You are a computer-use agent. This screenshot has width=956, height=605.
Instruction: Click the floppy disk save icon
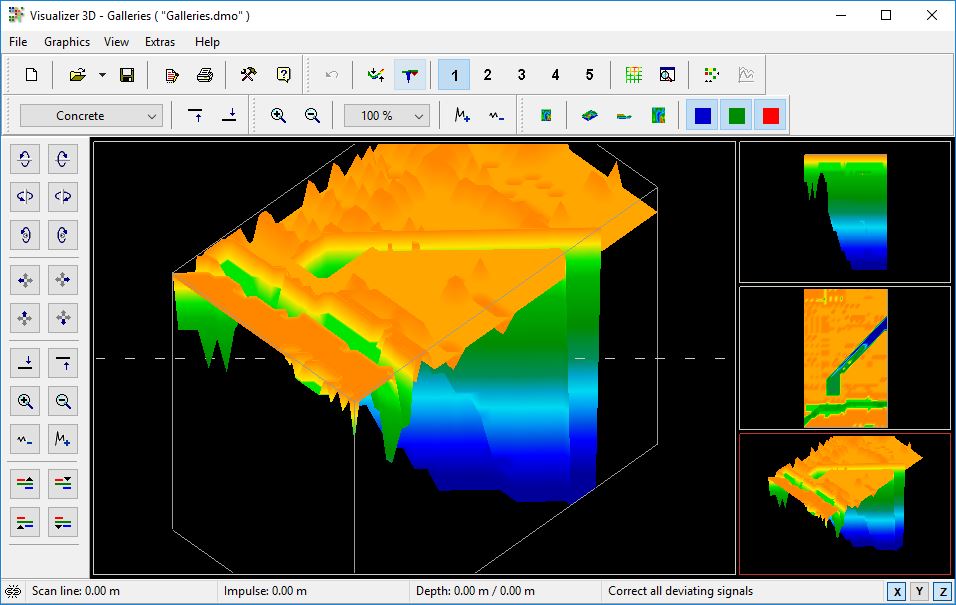(127, 75)
